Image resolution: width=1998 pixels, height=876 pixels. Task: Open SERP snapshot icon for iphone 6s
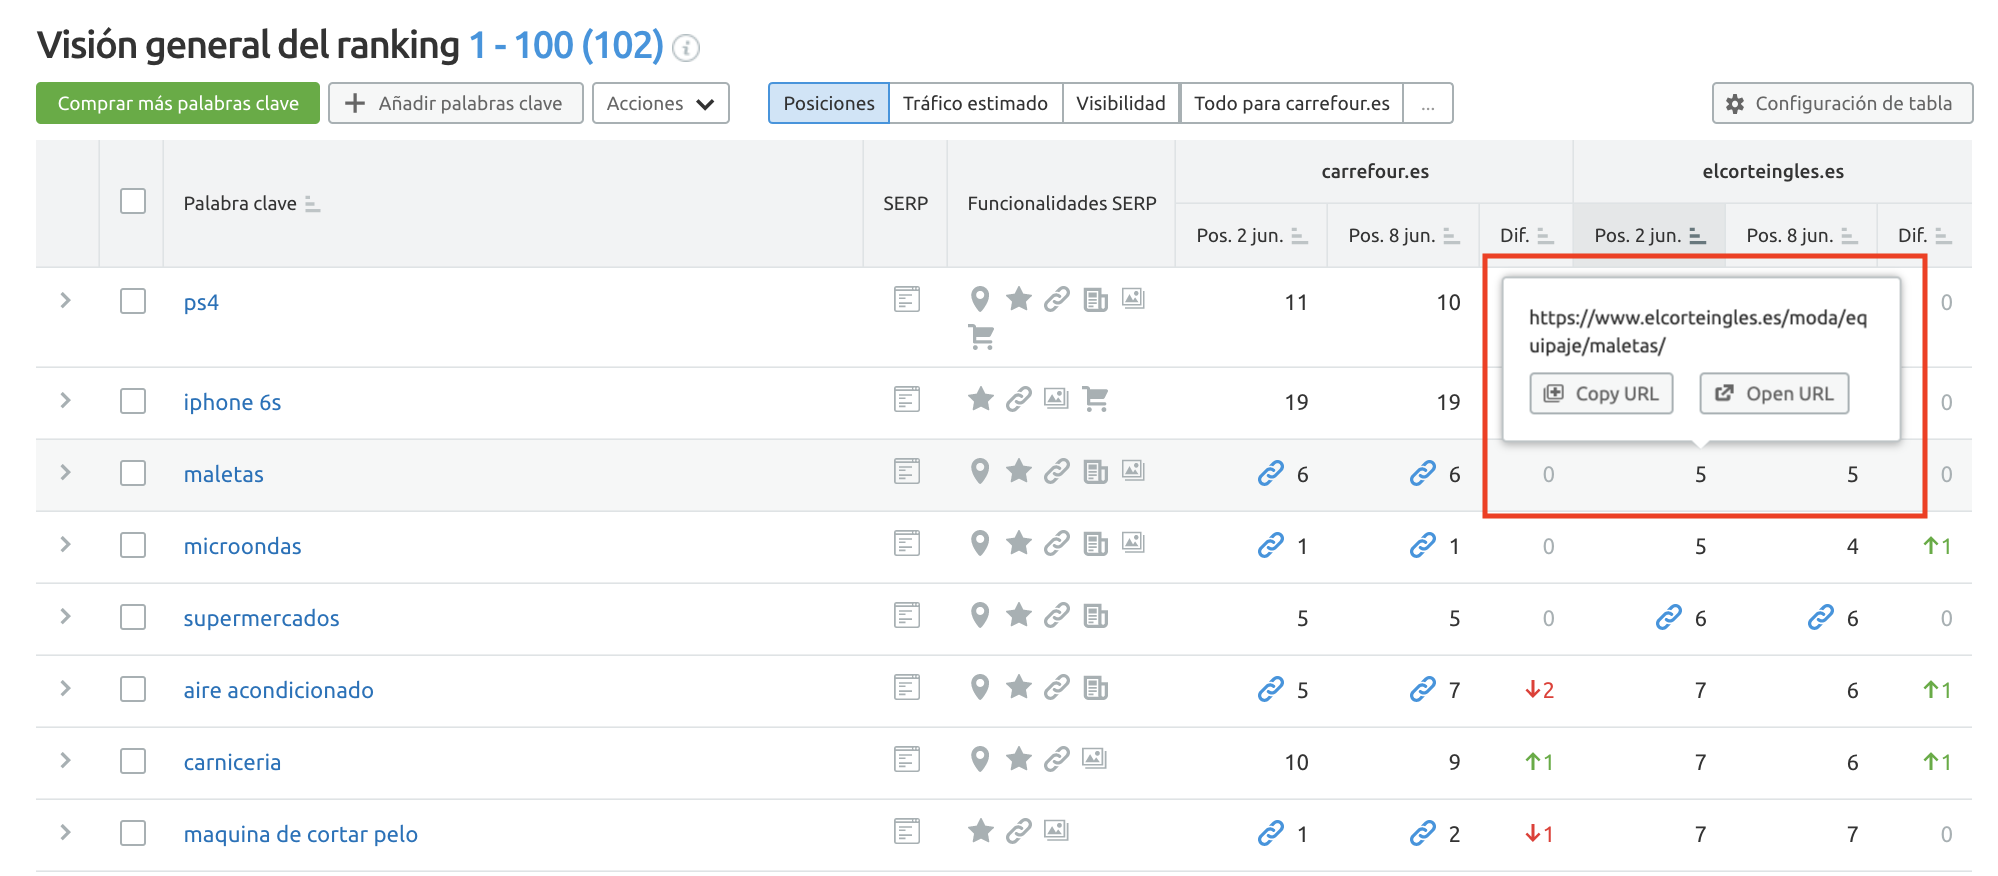[907, 399]
